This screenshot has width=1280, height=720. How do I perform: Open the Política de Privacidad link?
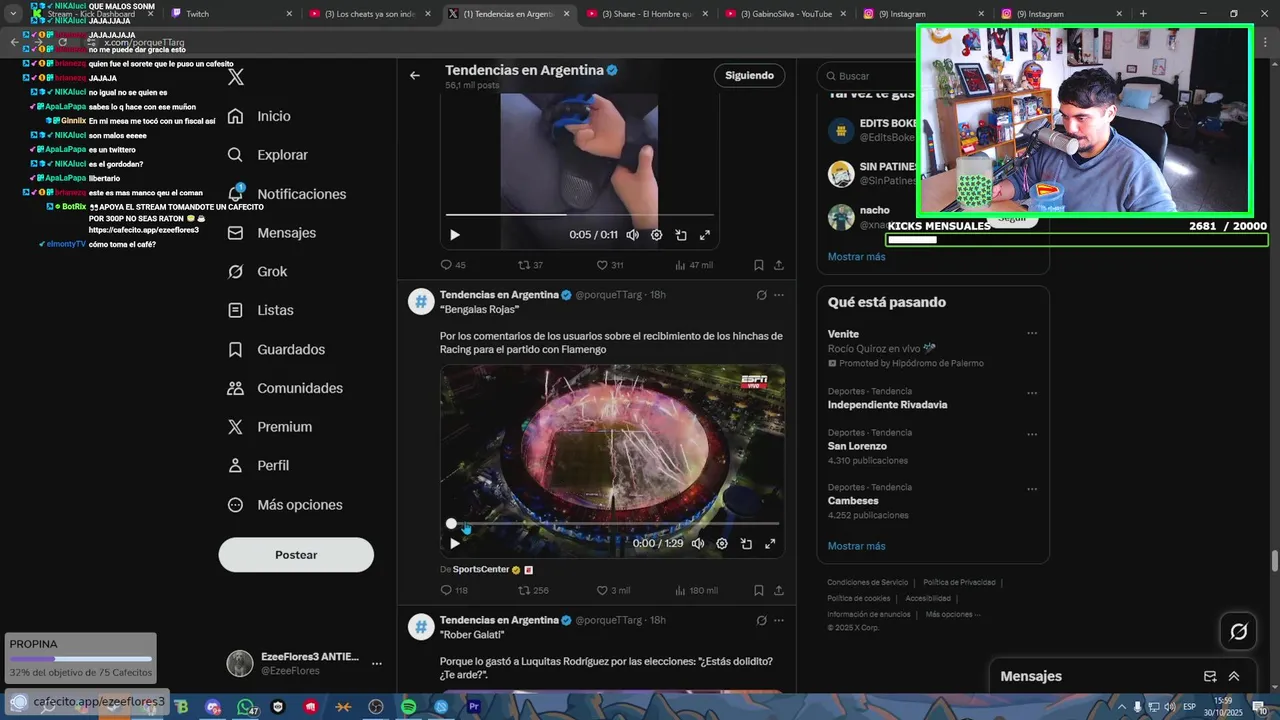[x=959, y=583]
